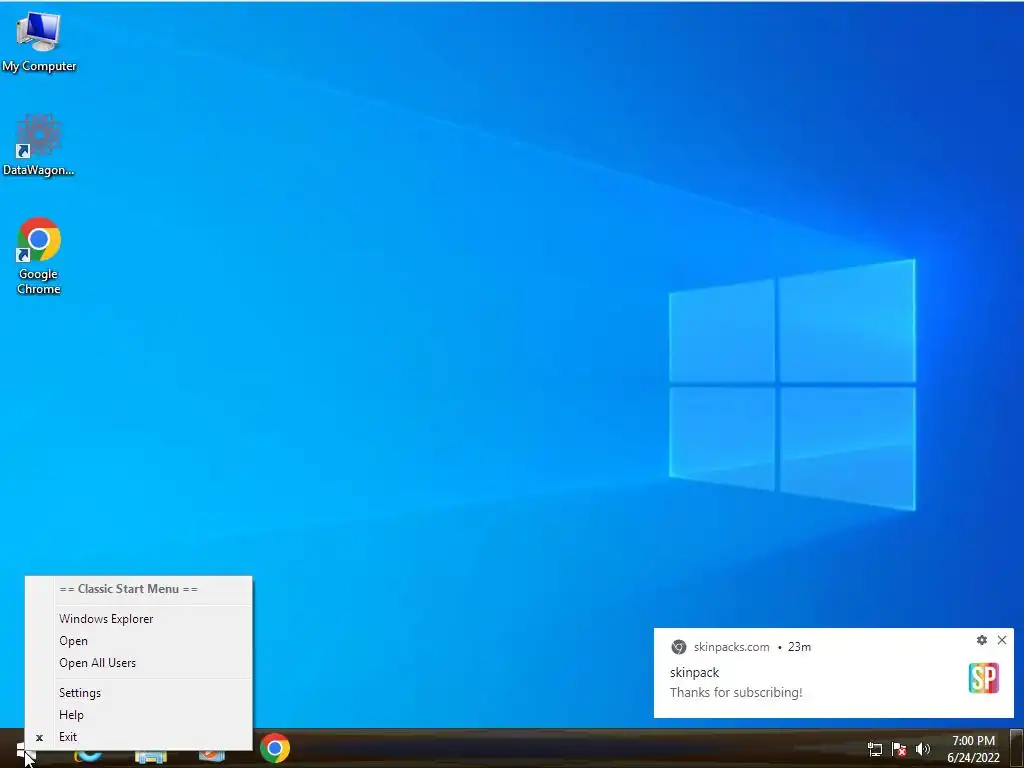Choose Help from the context menu
1024x768 pixels.
[x=138, y=715]
